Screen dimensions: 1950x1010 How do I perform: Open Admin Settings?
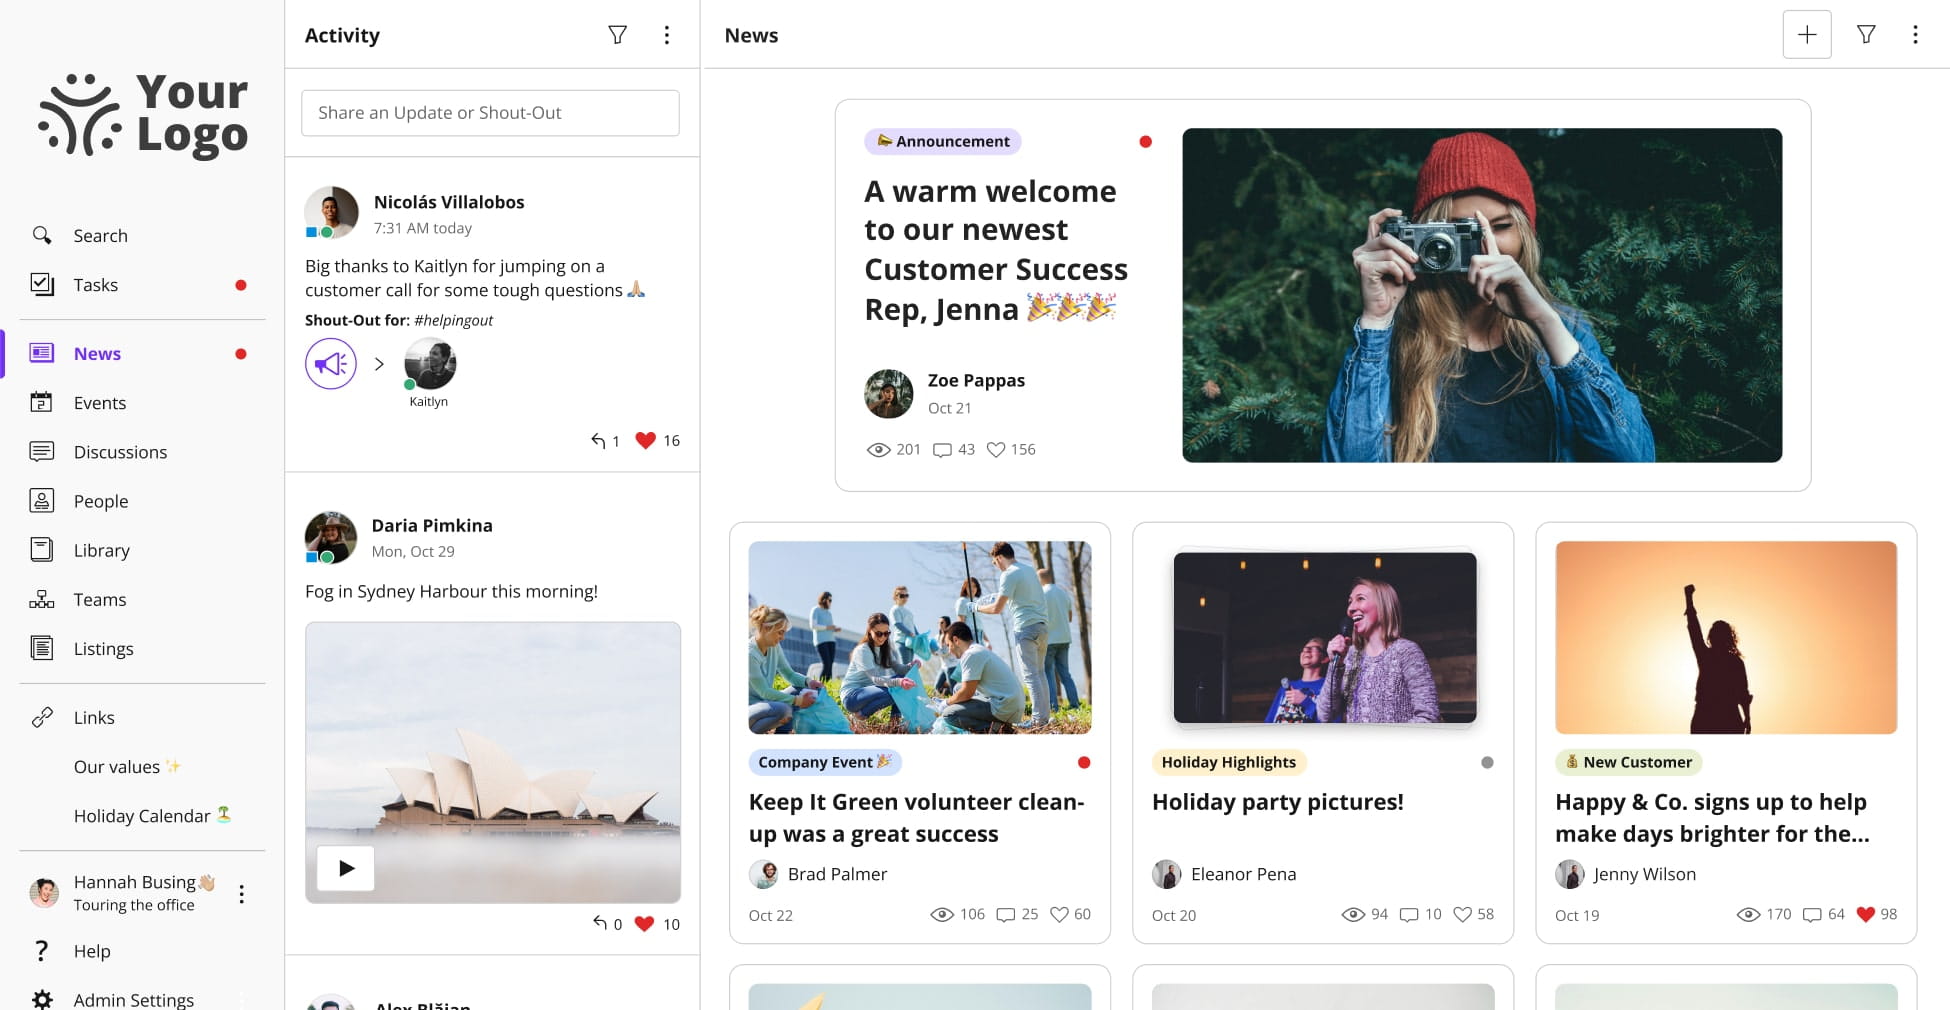tap(133, 999)
